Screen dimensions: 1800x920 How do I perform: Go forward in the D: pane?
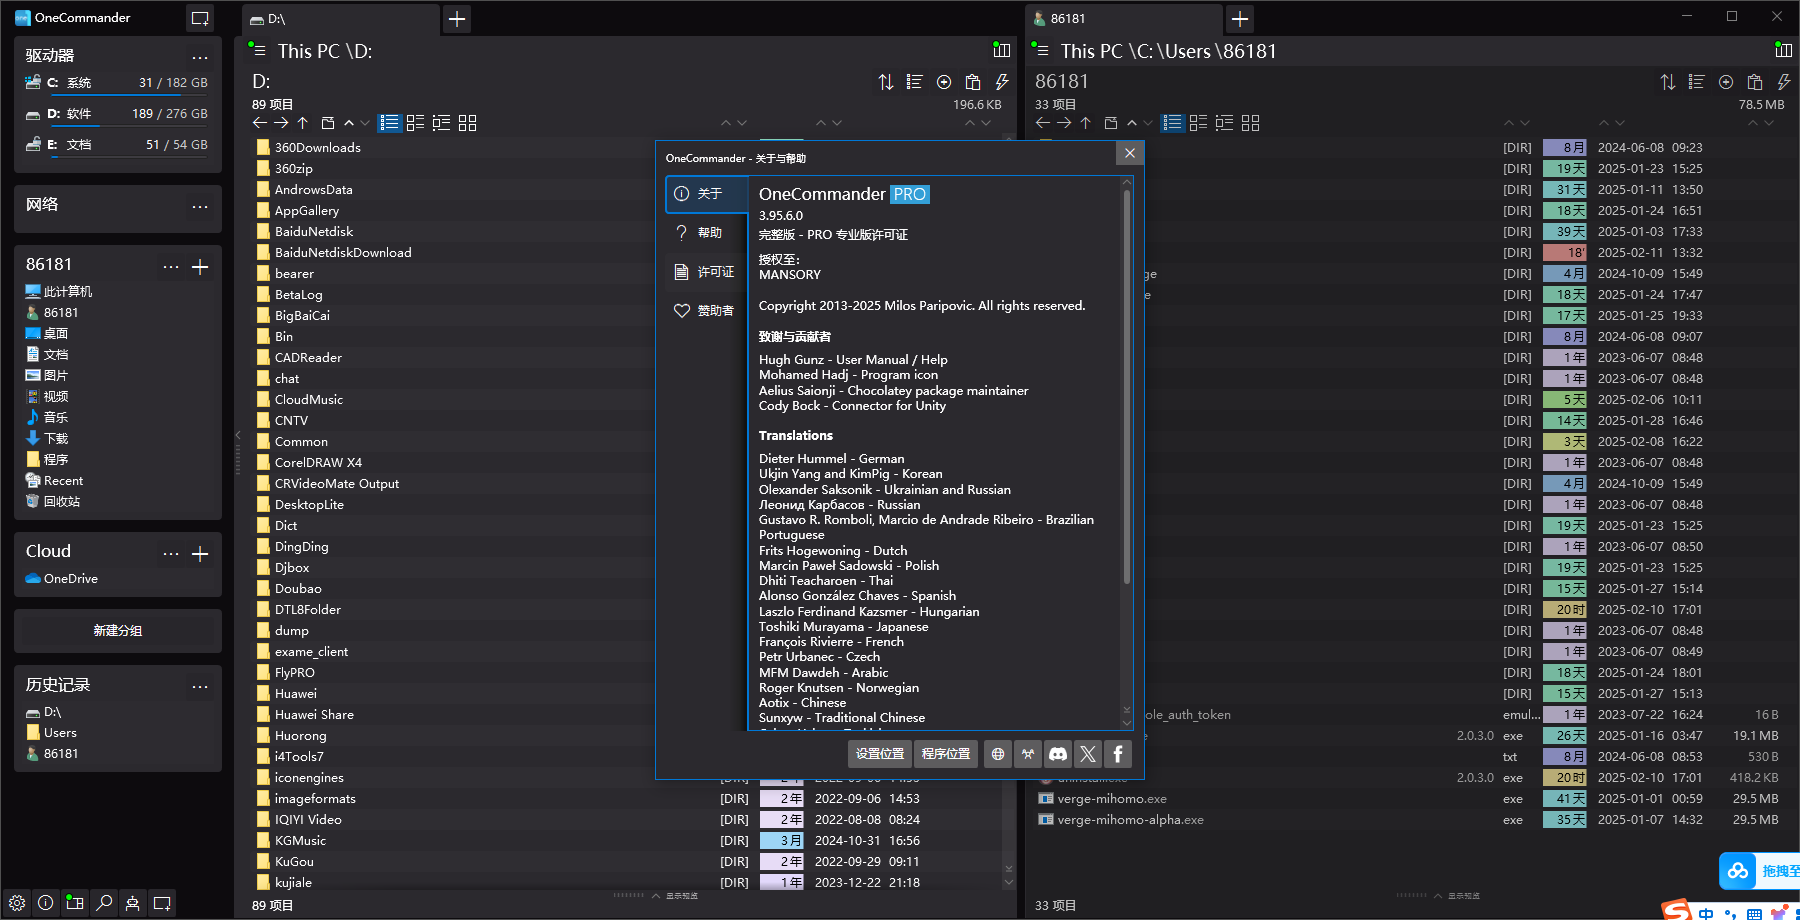click(x=281, y=123)
